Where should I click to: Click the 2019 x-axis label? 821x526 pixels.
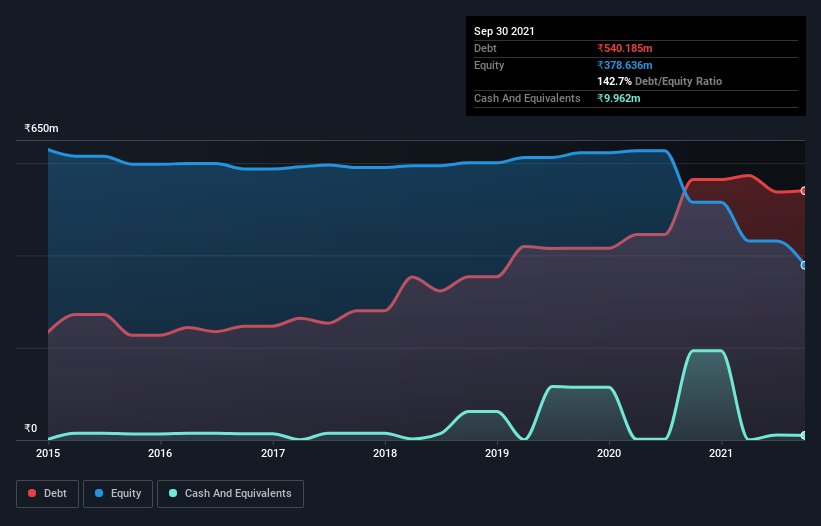click(x=497, y=453)
